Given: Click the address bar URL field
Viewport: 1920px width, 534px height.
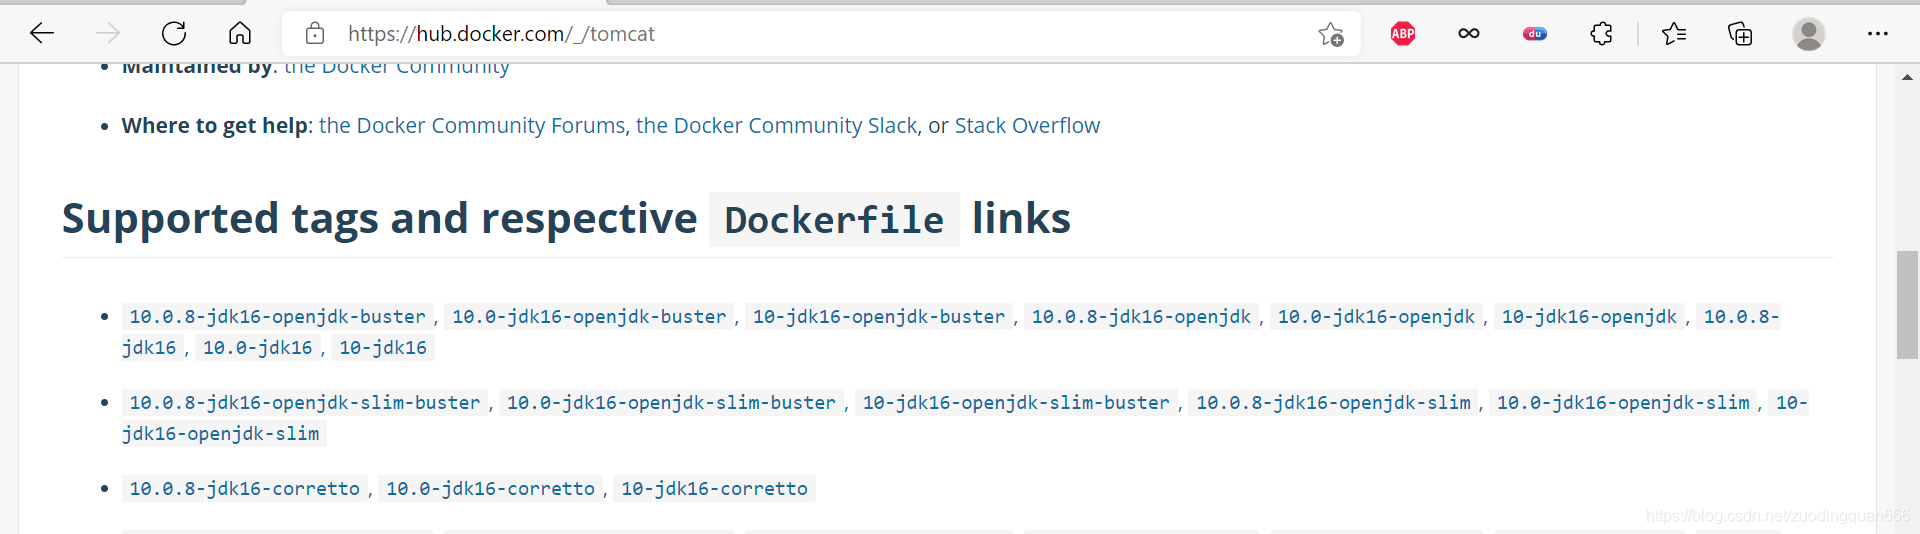Looking at the screenshot, I should click(x=820, y=34).
